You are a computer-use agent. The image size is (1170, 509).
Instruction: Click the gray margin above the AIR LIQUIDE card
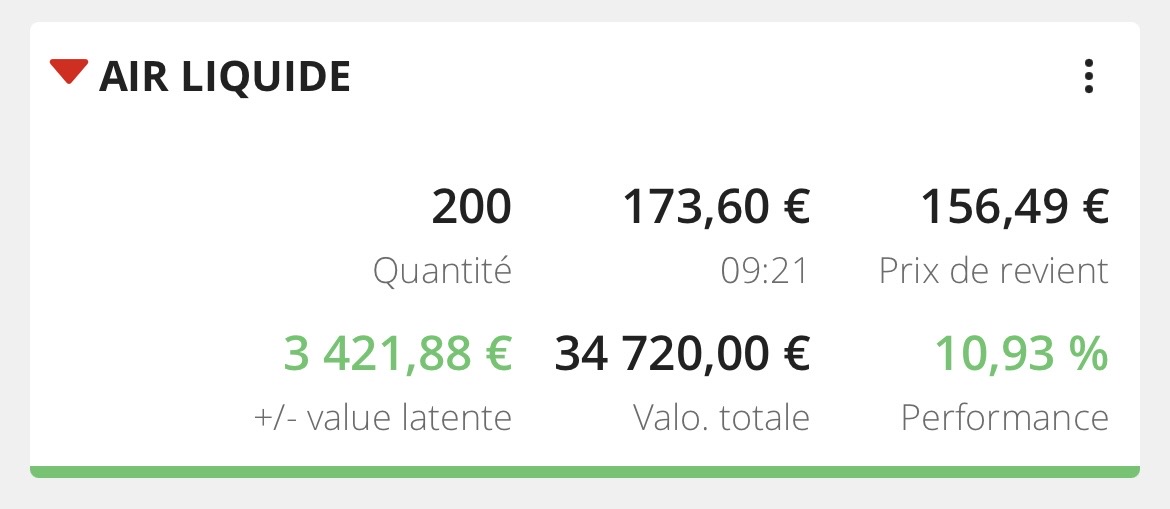click(x=585, y=10)
